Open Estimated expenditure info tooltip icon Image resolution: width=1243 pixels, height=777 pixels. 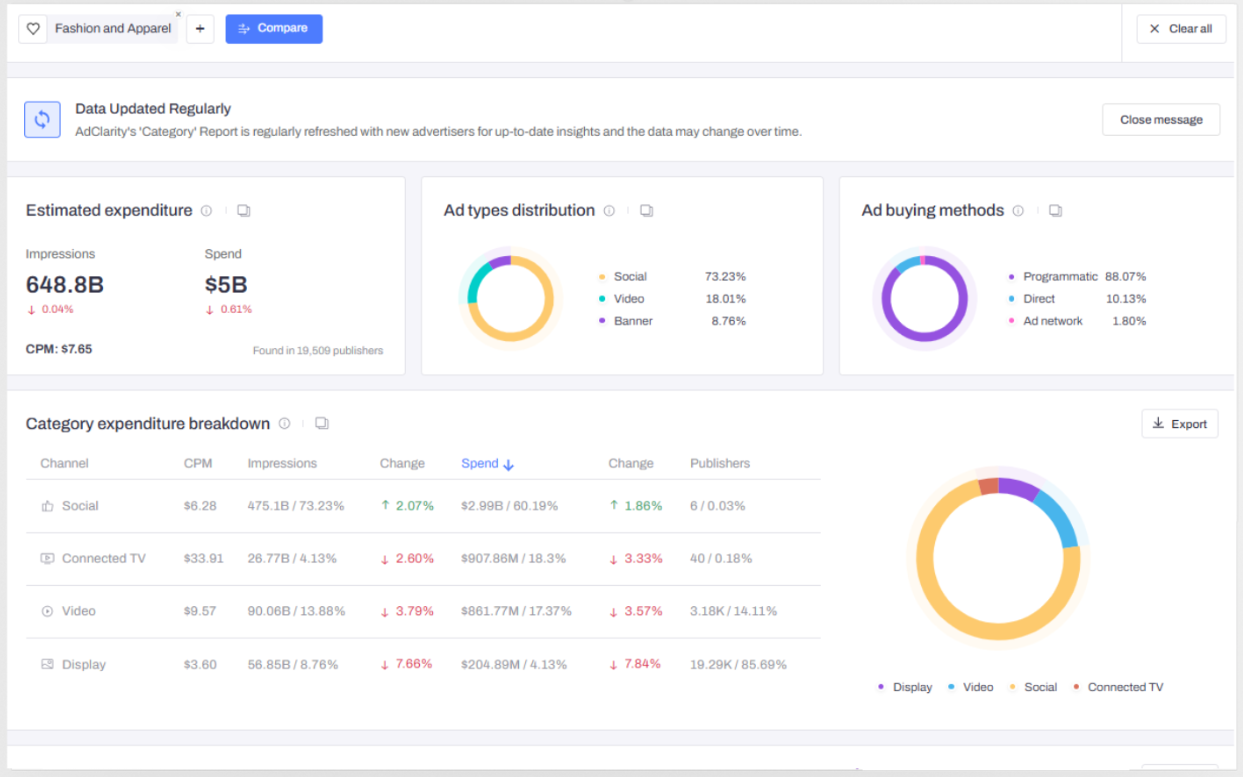tap(207, 211)
